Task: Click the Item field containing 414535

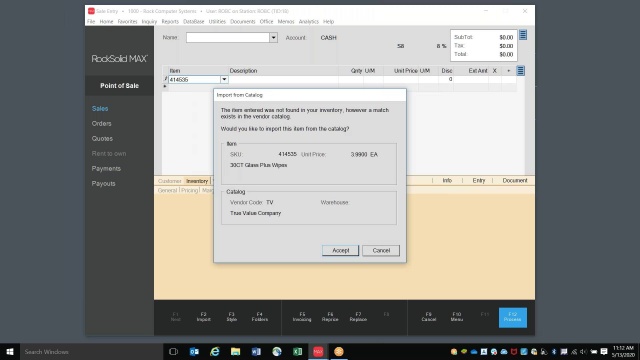Action: coord(194,79)
